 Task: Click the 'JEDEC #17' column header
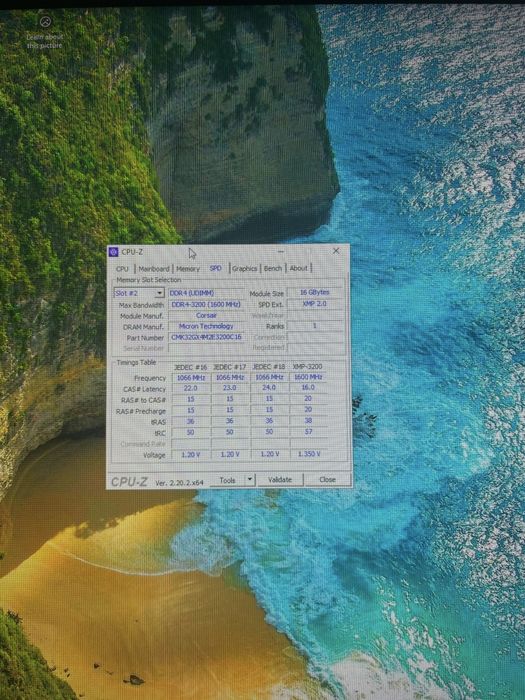click(229, 367)
